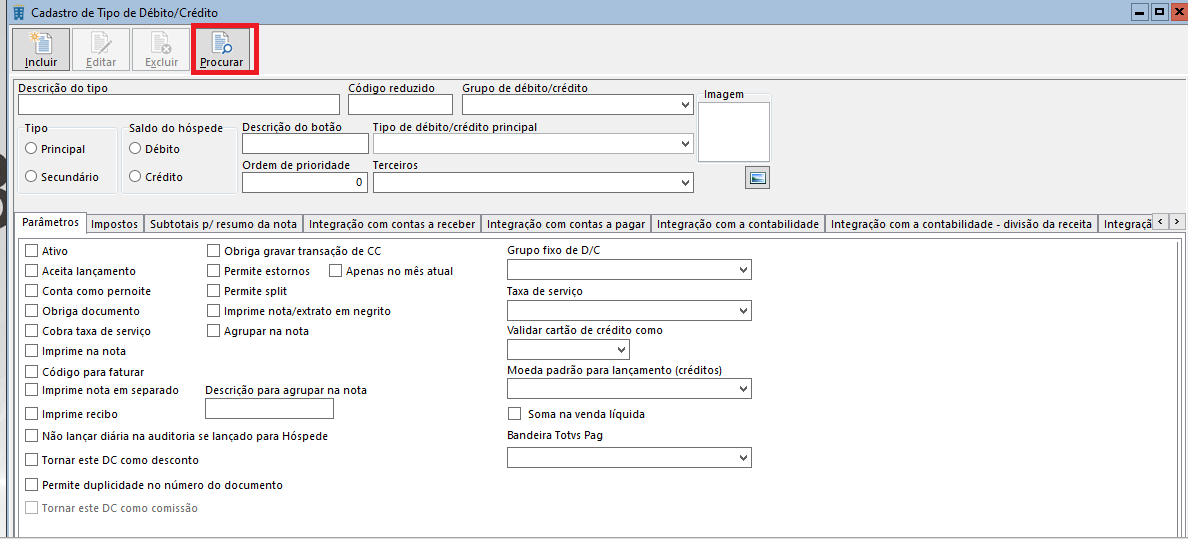
Task: Click the Editar toolbar button
Action: click(x=101, y=50)
